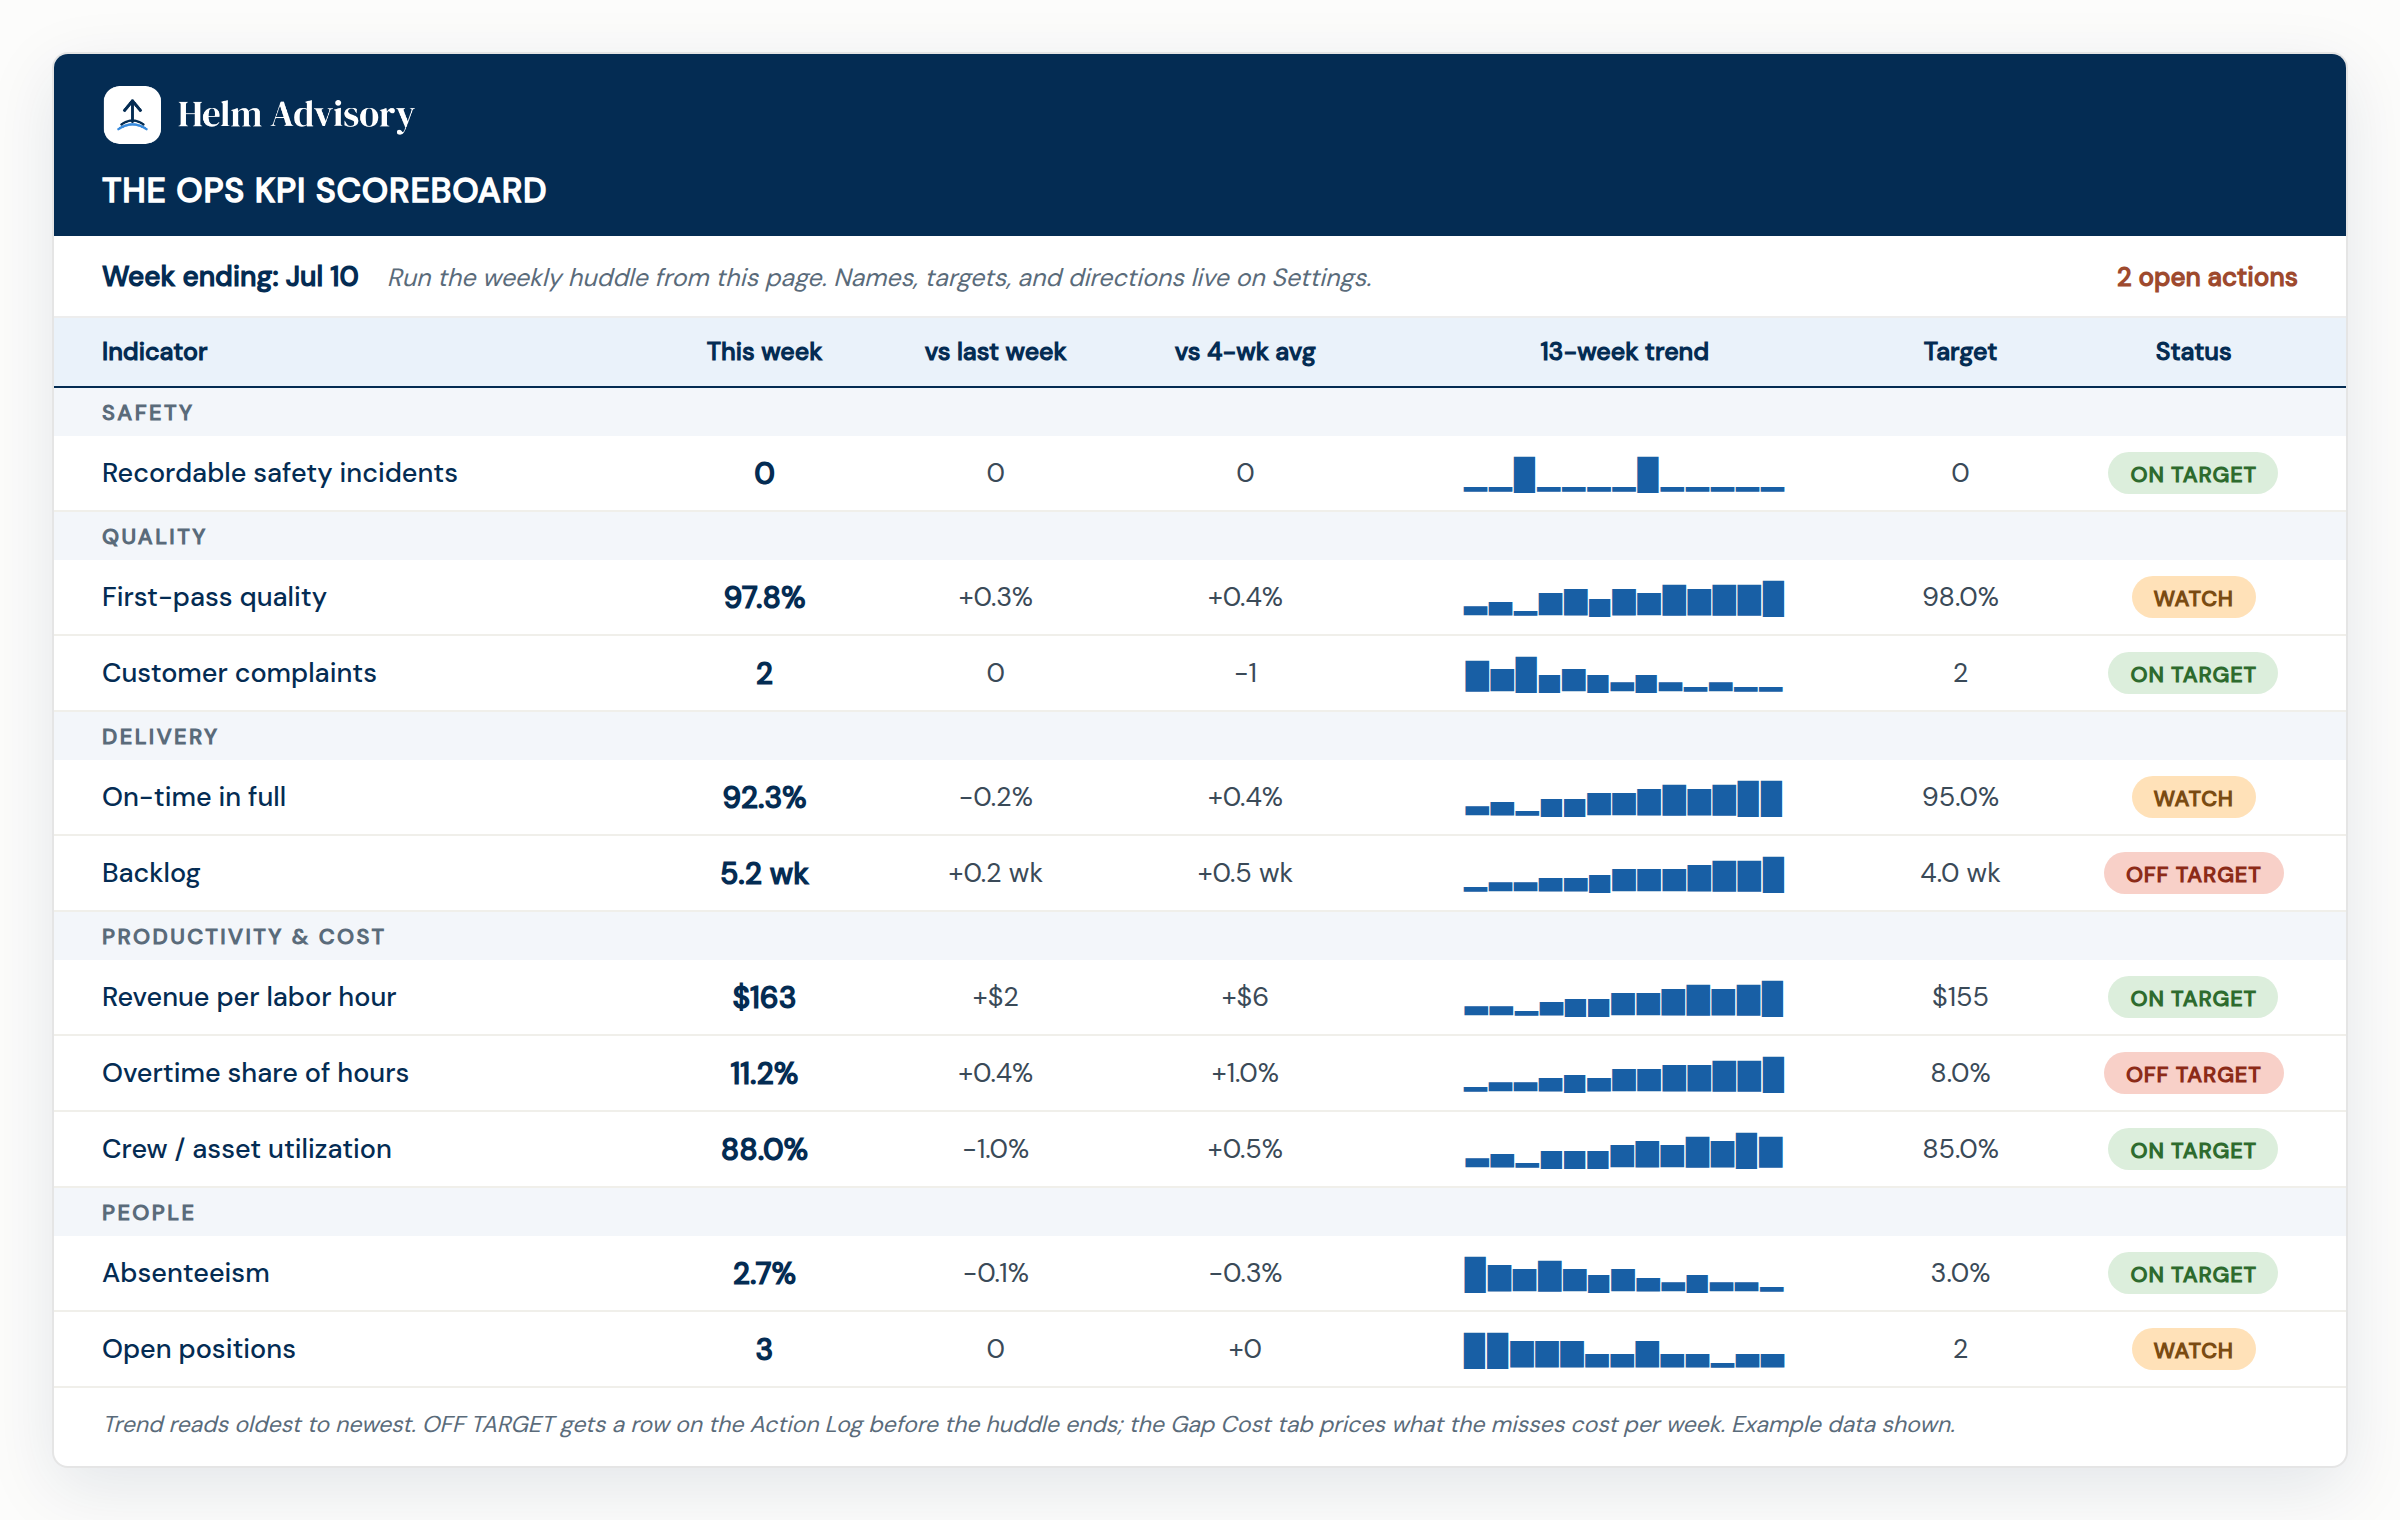This screenshot has width=2400, height=1520.
Task: Click Customer complaints indicator name
Action: pos(239,673)
